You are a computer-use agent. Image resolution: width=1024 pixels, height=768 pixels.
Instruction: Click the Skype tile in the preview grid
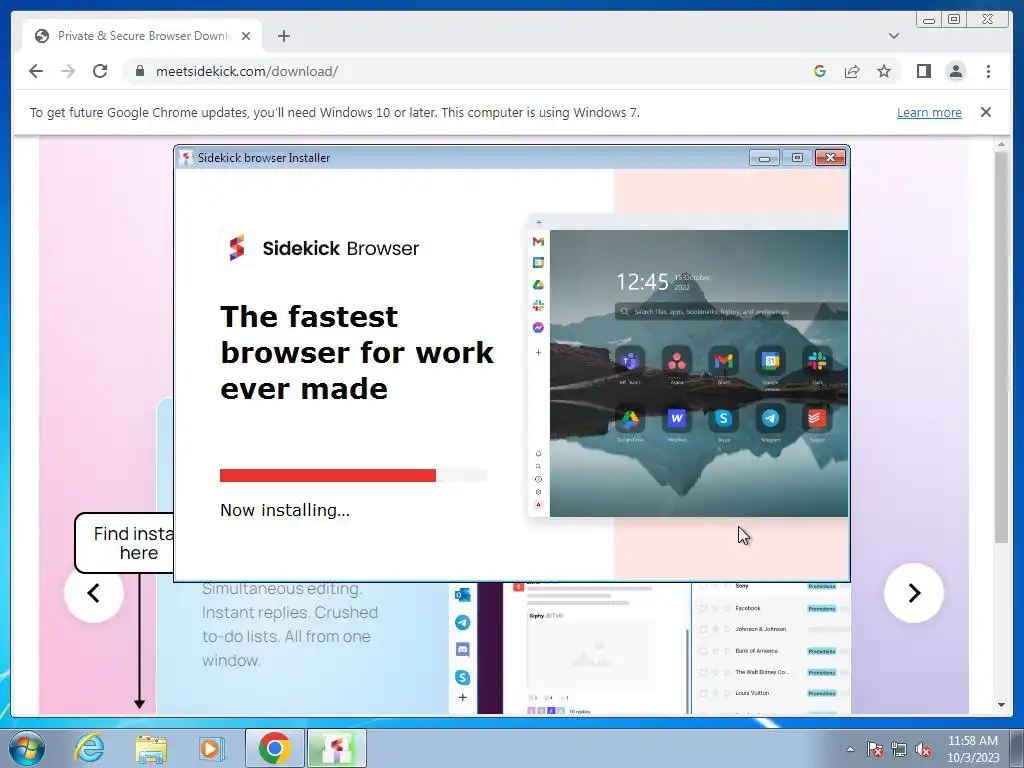pyautogui.click(x=724, y=419)
